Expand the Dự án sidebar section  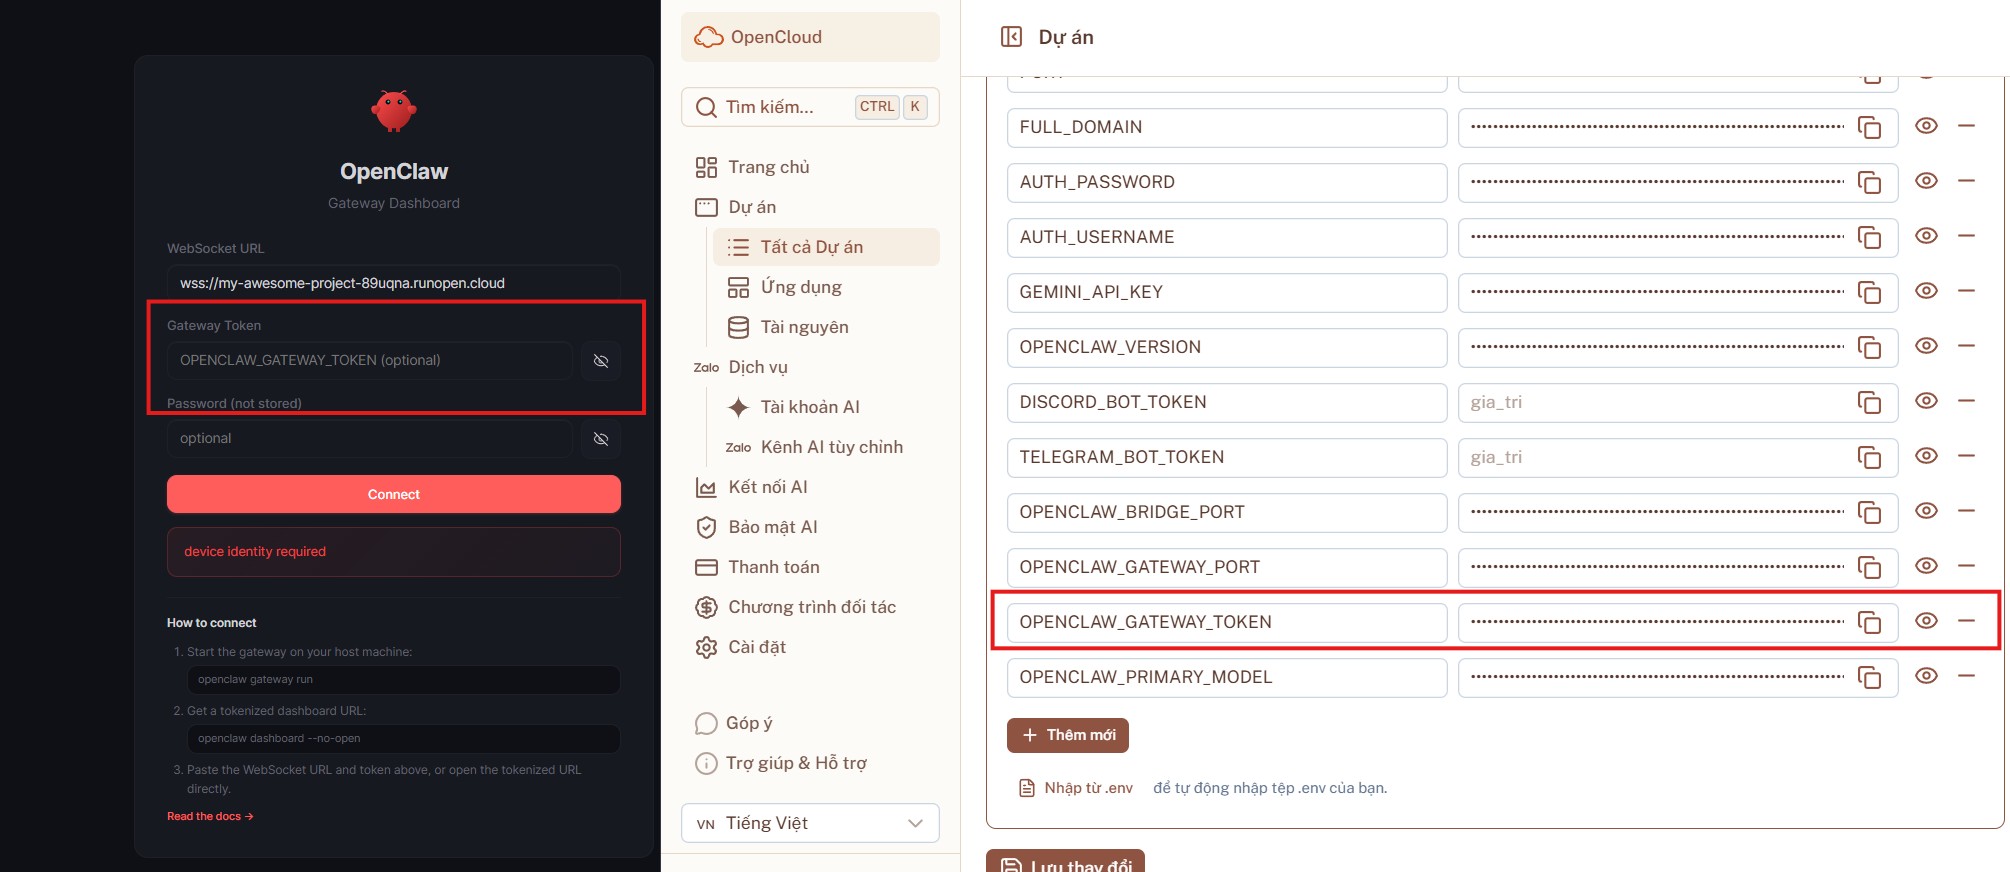tap(751, 207)
